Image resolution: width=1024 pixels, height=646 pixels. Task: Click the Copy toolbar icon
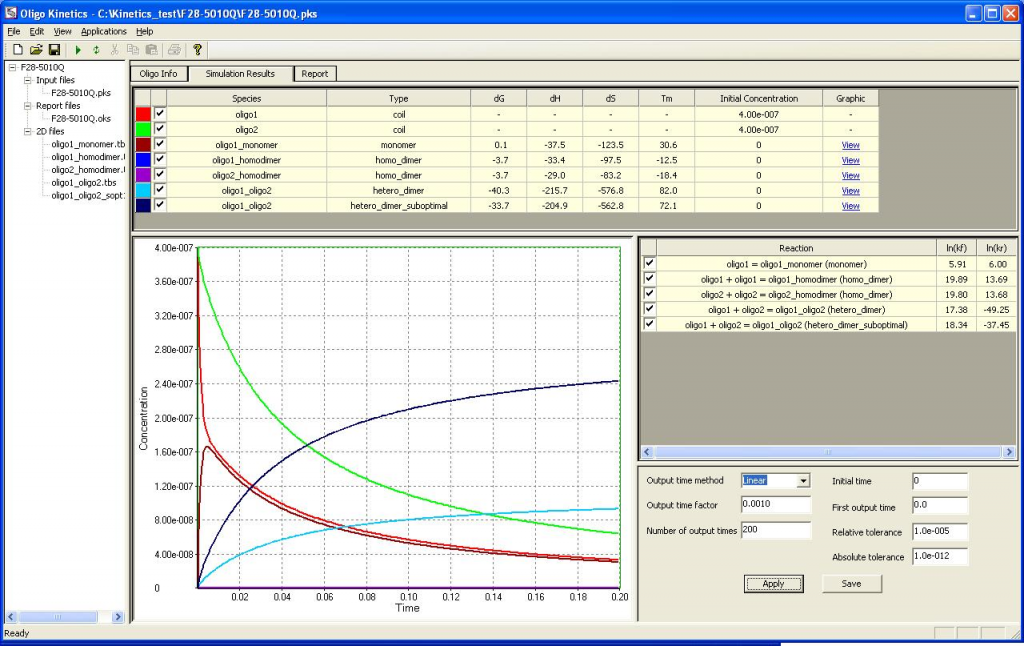(x=133, y=49)
